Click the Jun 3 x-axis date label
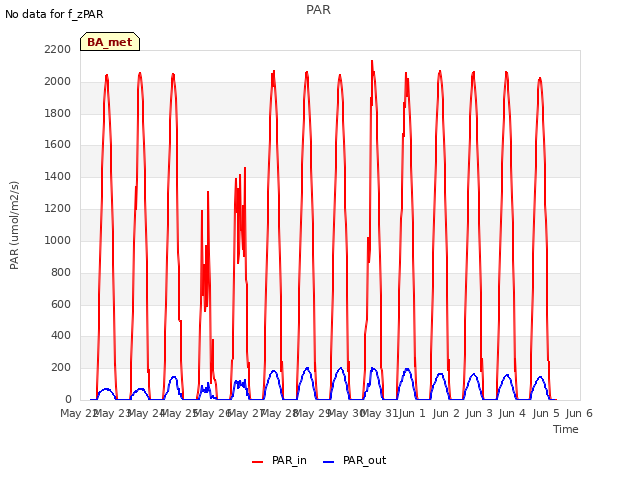The width and height of the screenshot is (640, 480). coord(479,413)
